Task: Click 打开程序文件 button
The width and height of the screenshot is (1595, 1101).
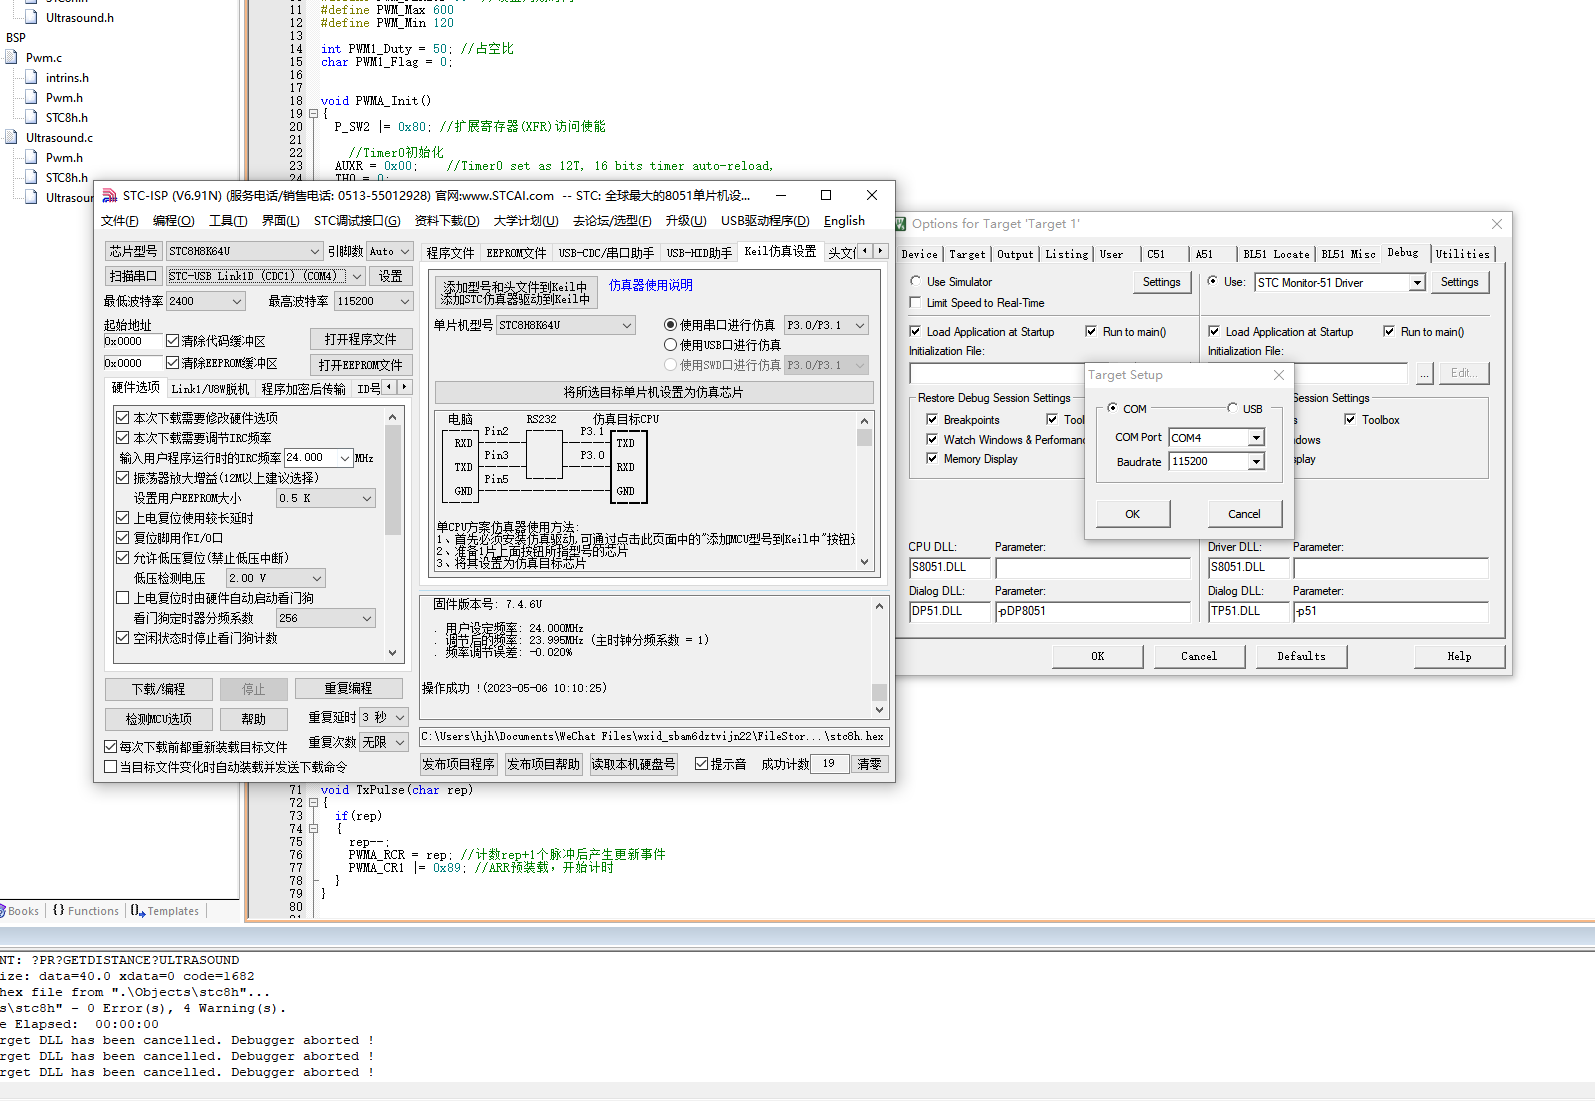Action: (x=361, y=339)
